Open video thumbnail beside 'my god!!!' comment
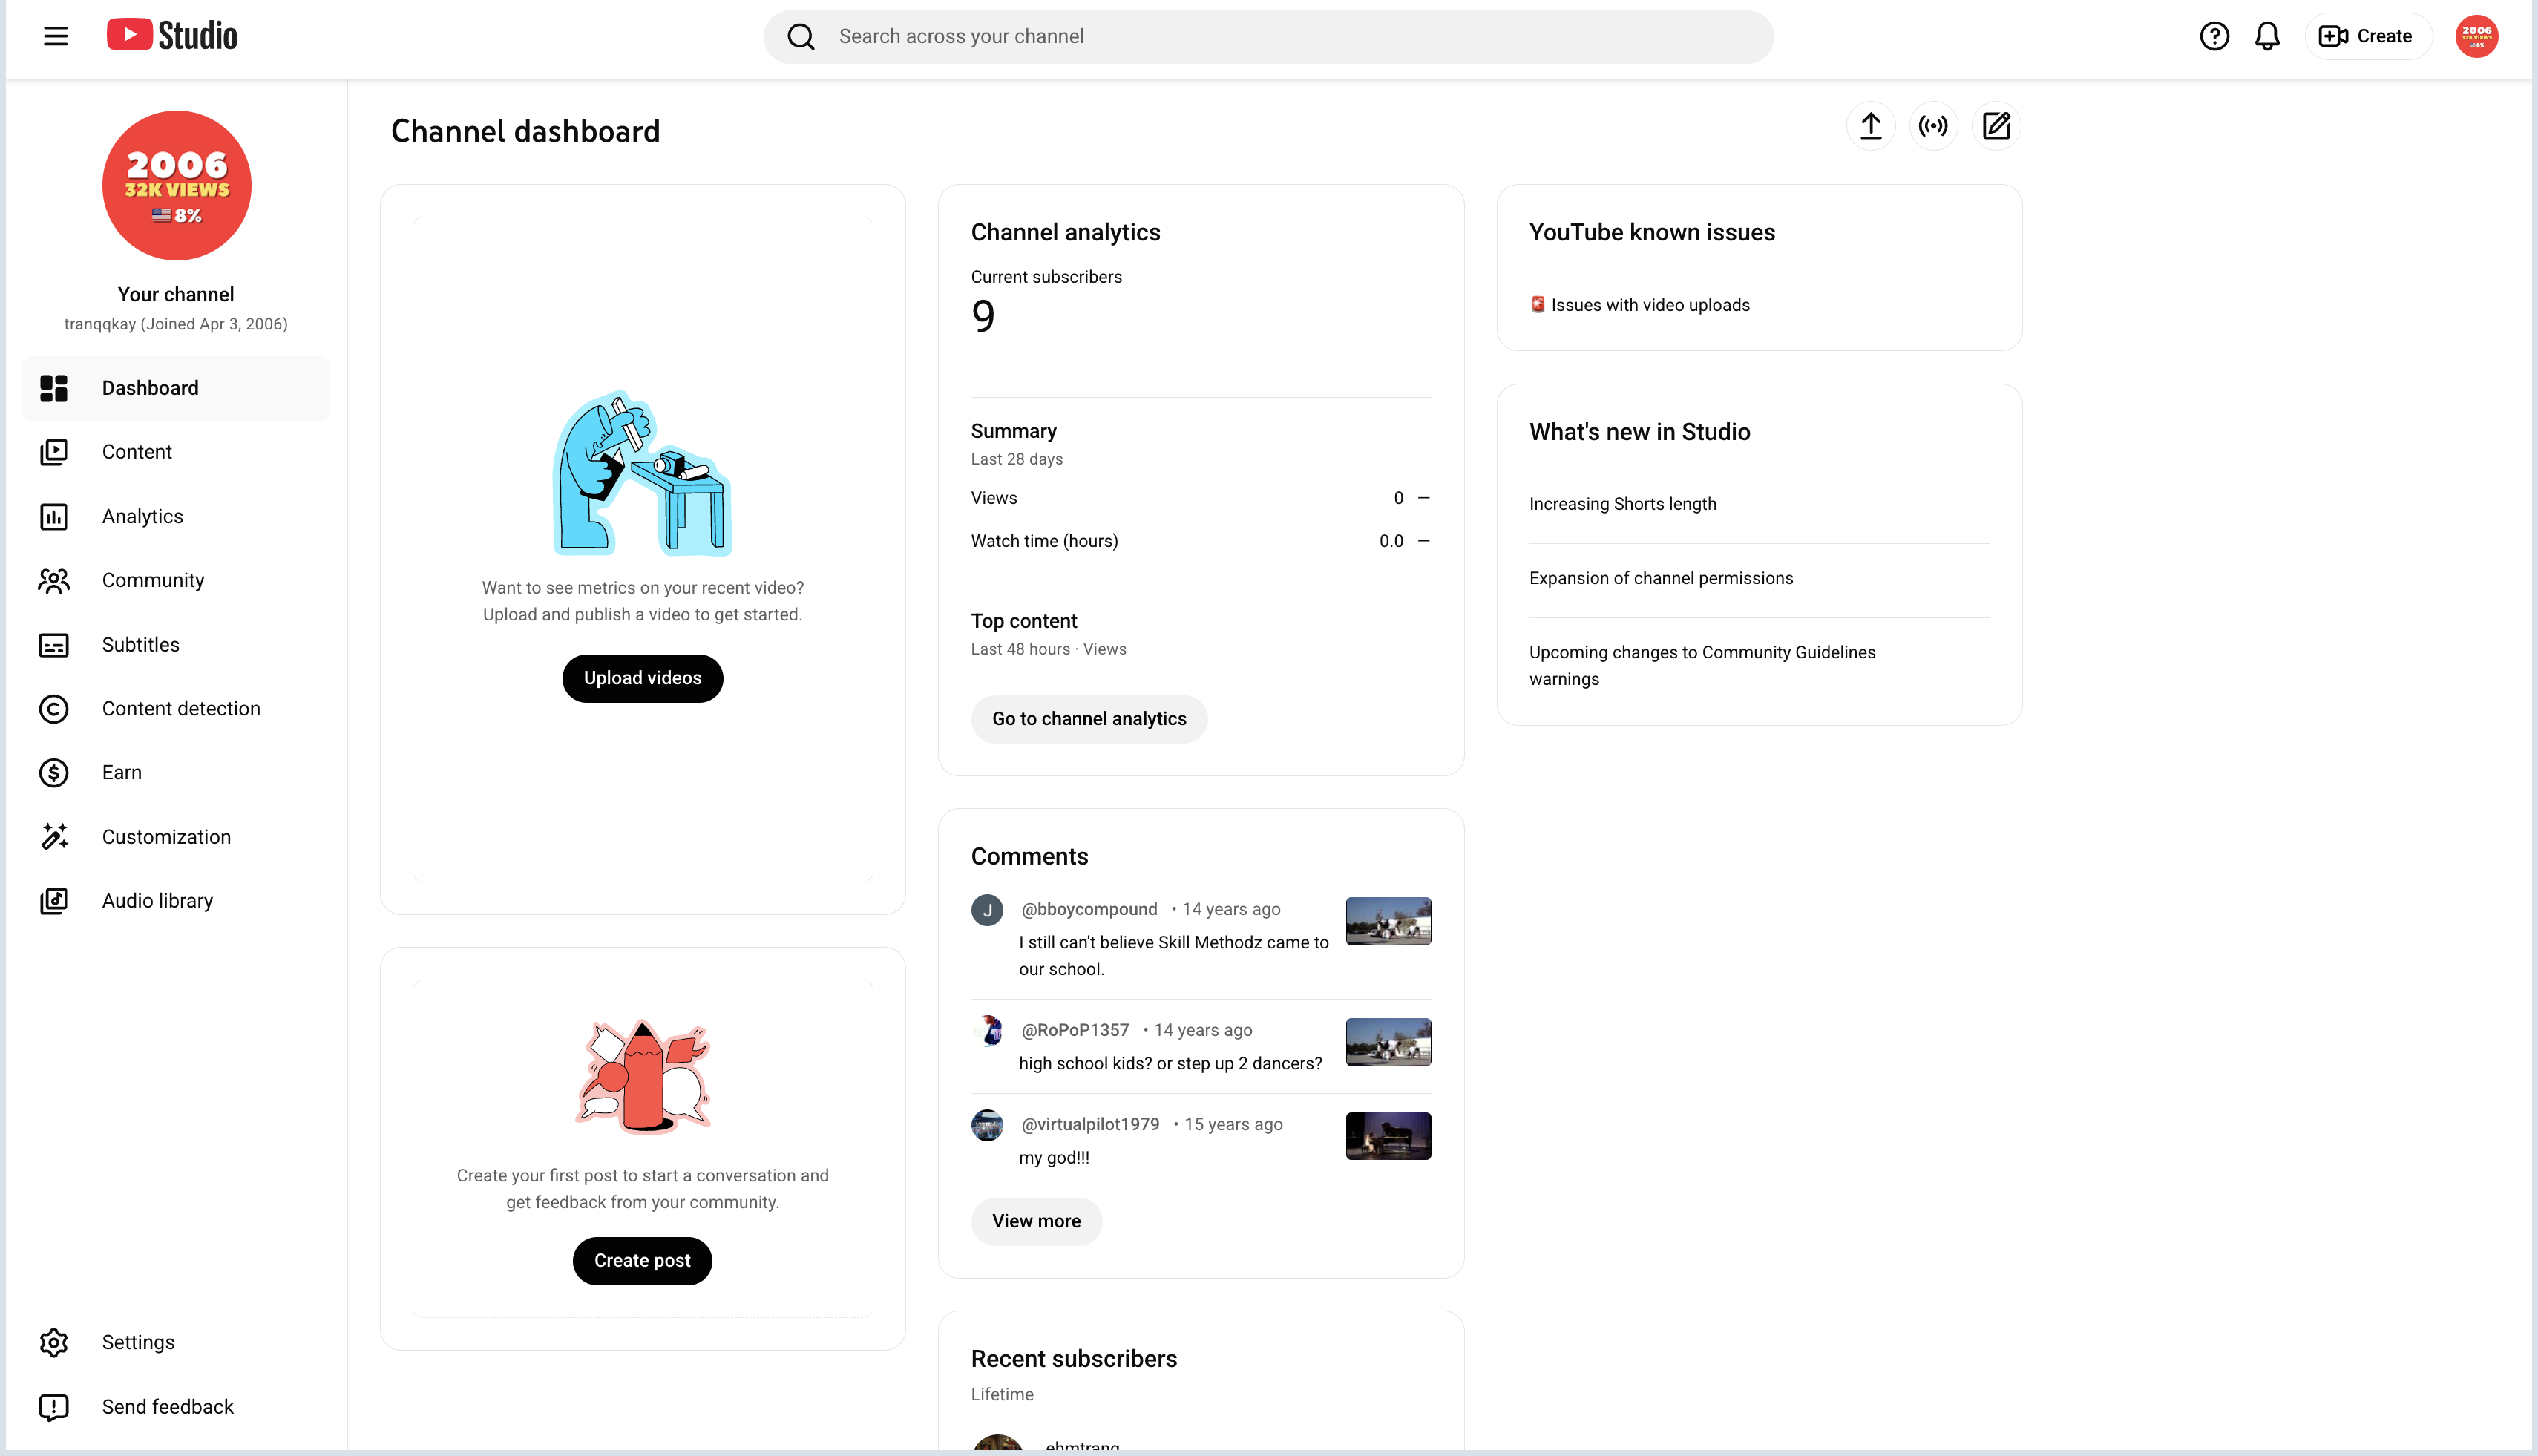Image resolution: width=2538 pixels, height=1456 pixels. [1388, 1136]
